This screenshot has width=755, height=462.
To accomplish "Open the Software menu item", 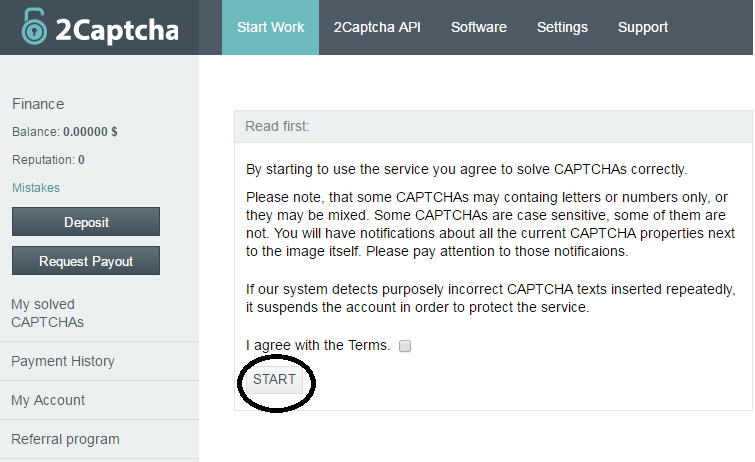I will pos(478,27).
